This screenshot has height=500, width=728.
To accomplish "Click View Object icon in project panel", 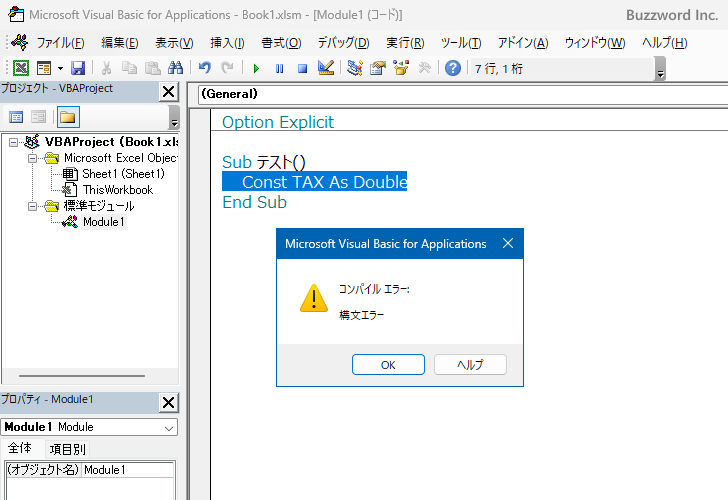I will point(39,117).
